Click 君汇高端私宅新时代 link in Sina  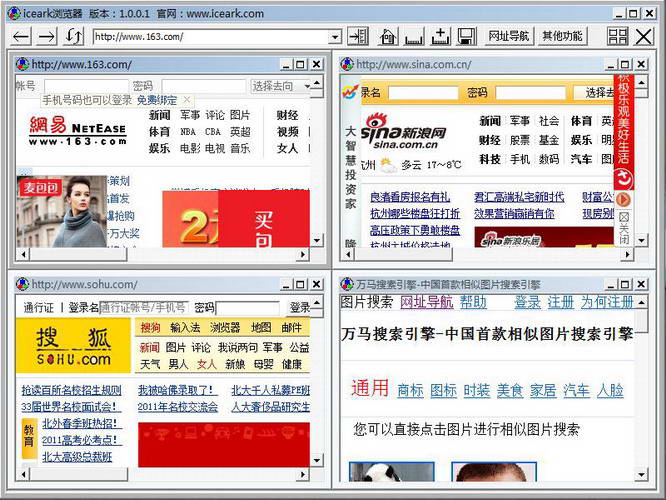tap(519, 197)
